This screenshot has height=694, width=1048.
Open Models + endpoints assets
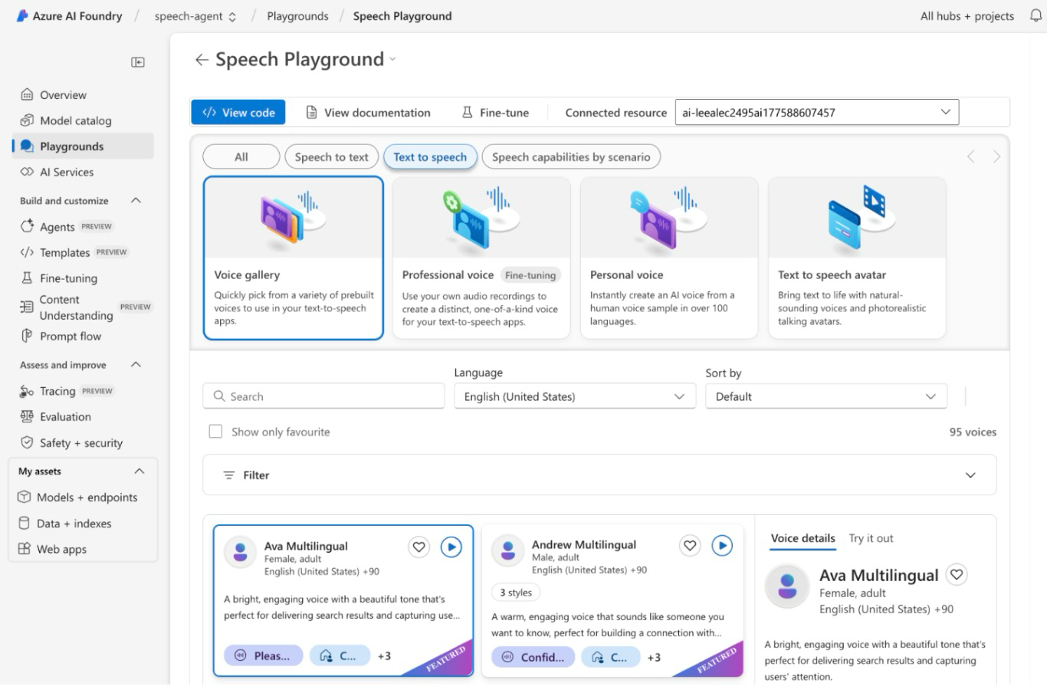[77, 497]
